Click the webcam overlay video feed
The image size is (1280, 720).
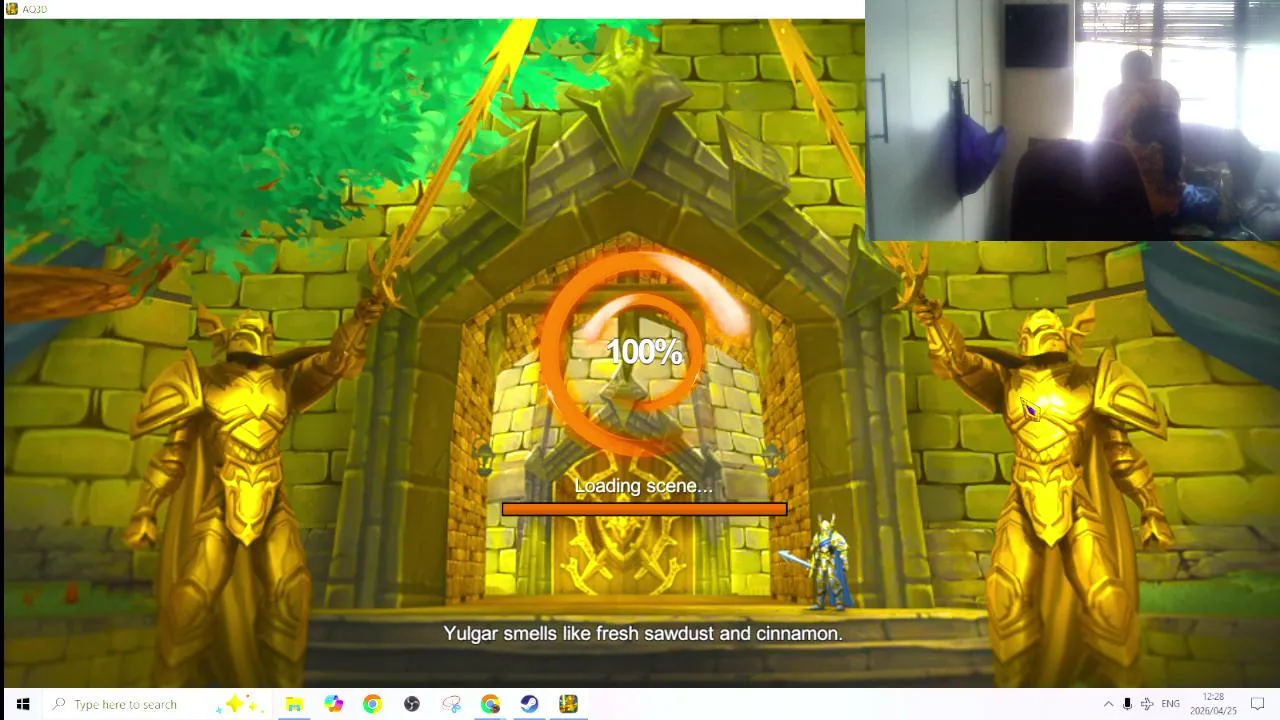tap(1072, 120)
